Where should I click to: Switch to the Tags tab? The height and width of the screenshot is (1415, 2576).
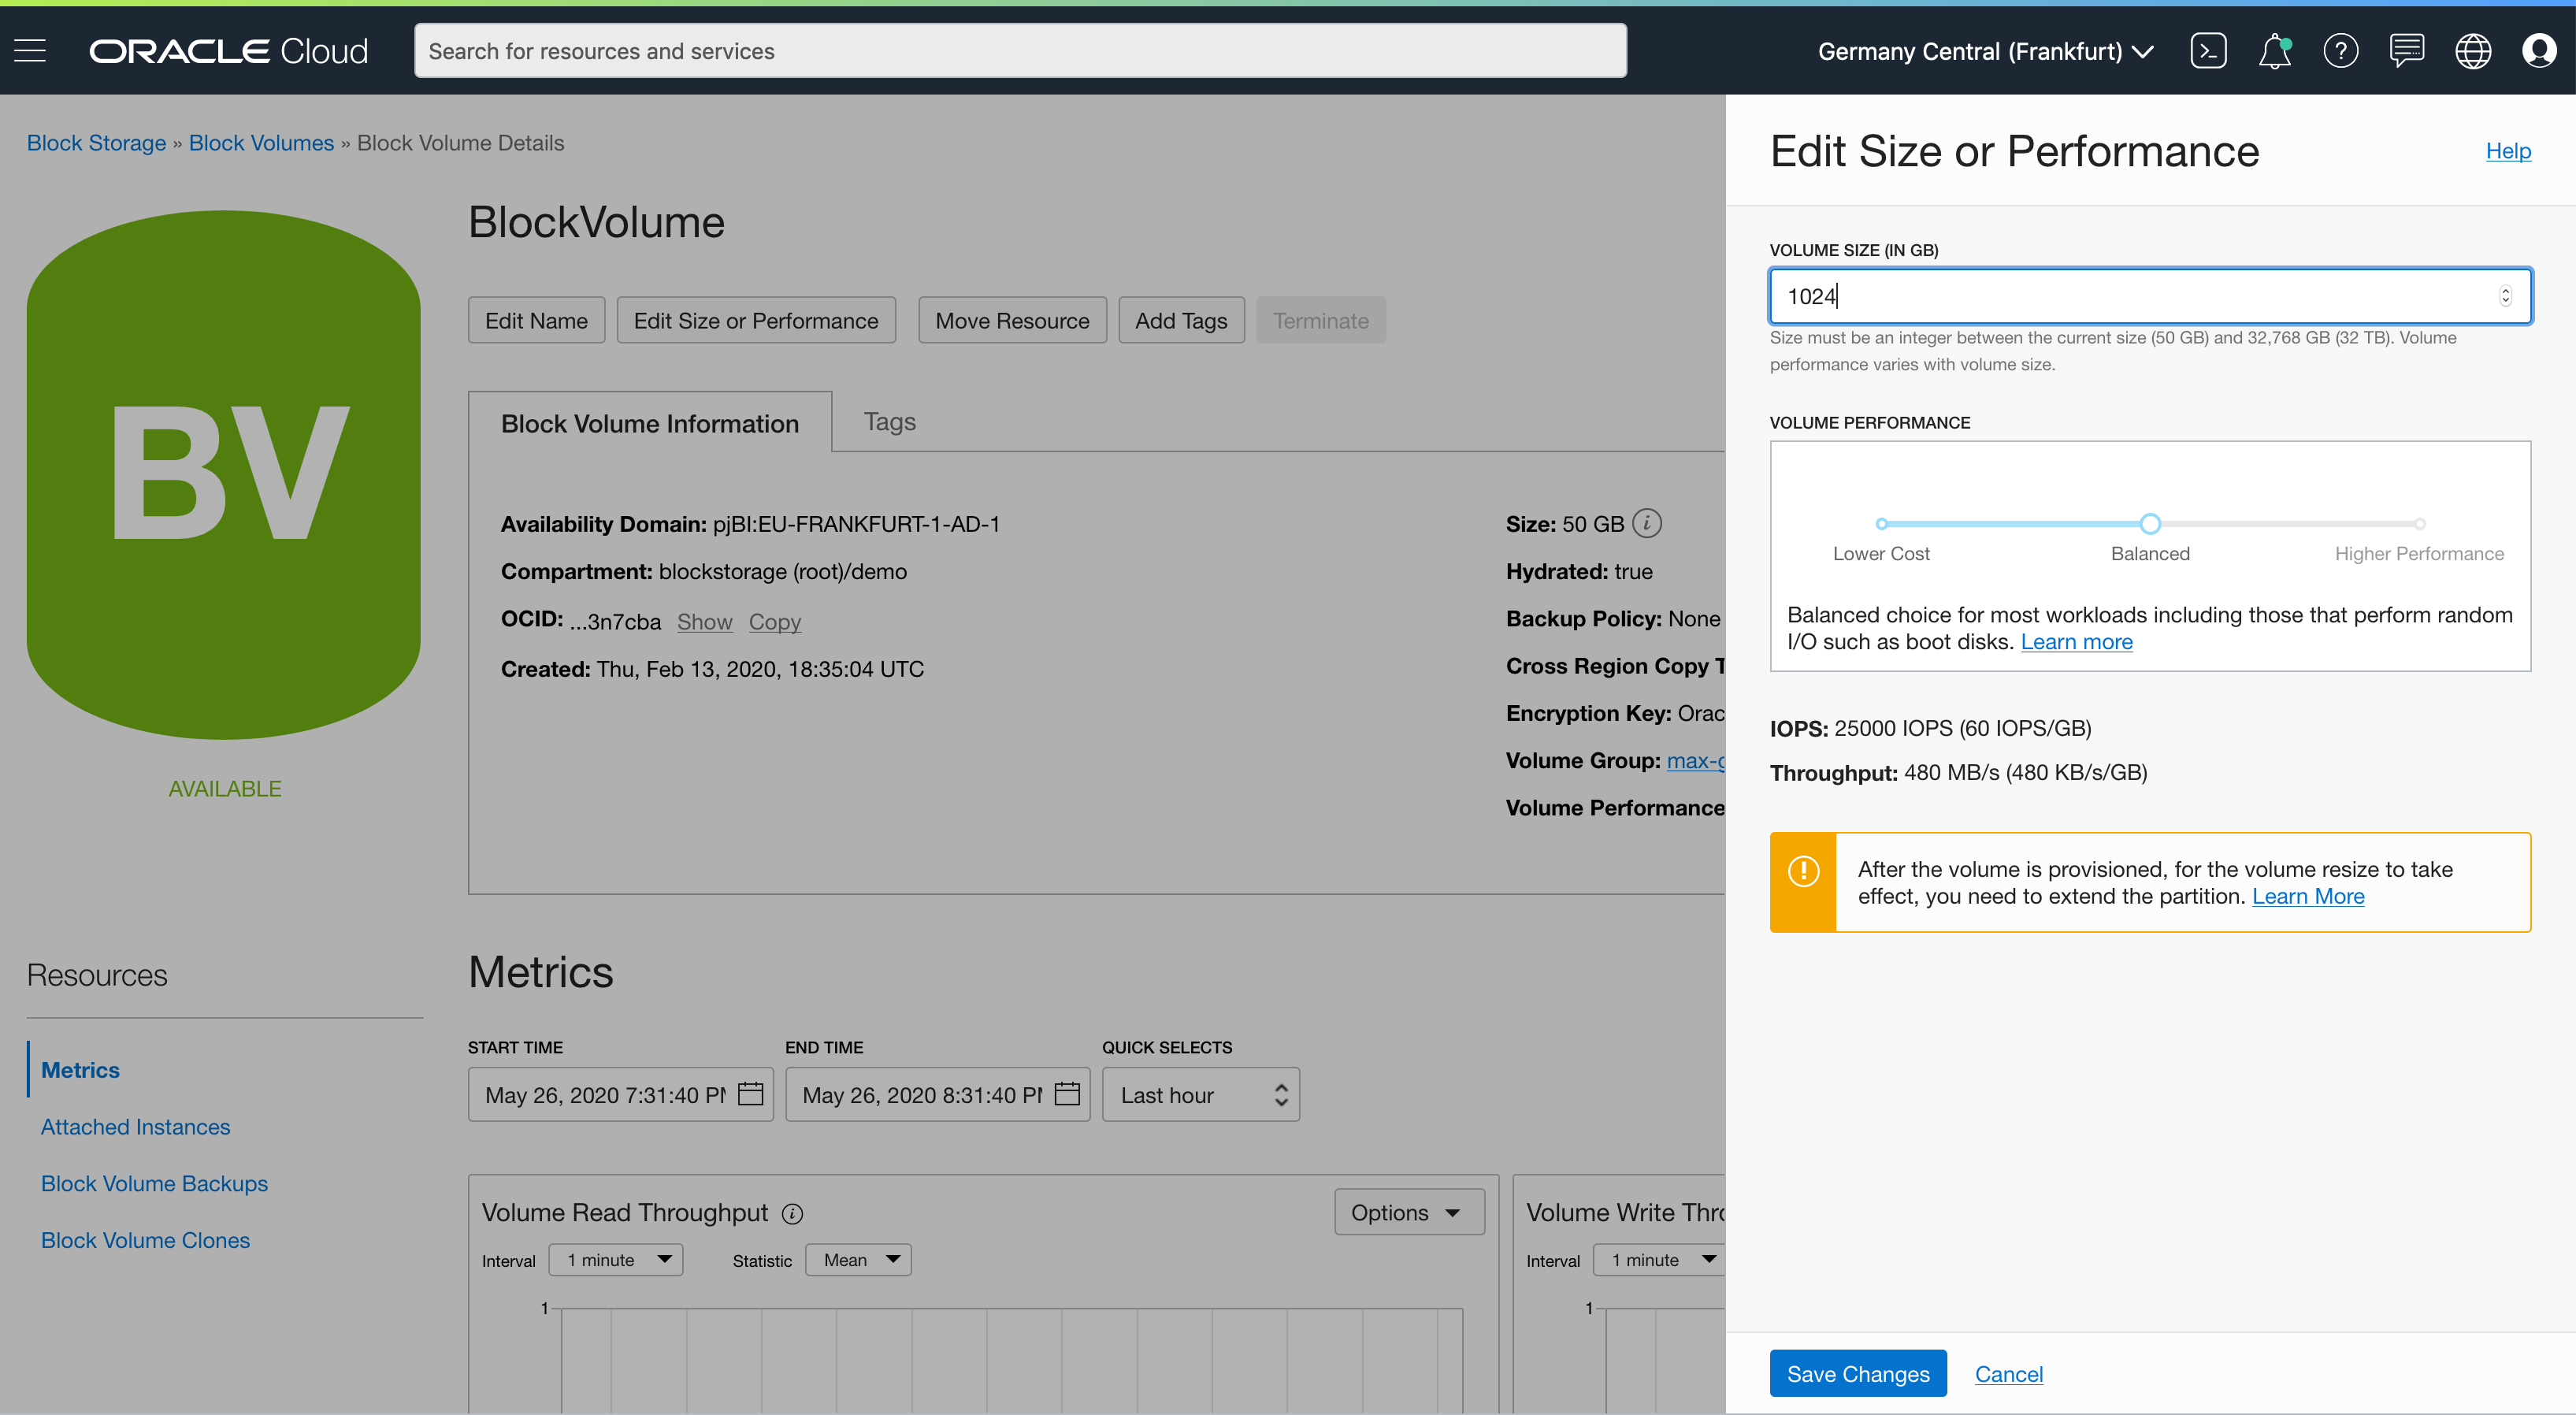(889, 421)
